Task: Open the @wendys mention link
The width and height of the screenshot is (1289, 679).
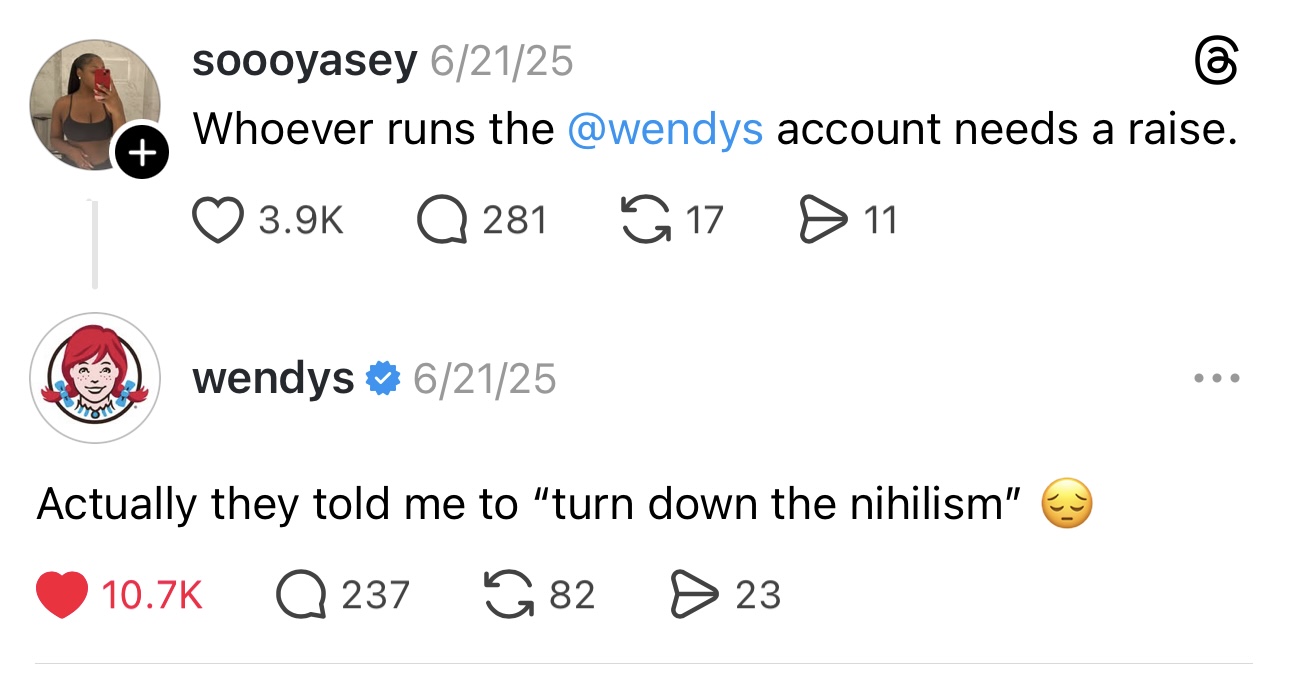Action: pyautogui.click(x=664, y=128)
